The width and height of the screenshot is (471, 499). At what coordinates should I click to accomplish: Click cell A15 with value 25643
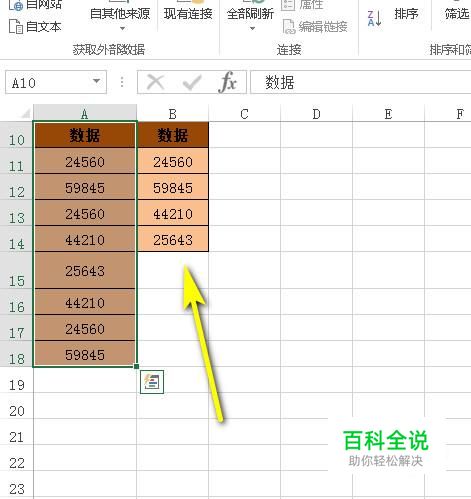click(85, 270)
